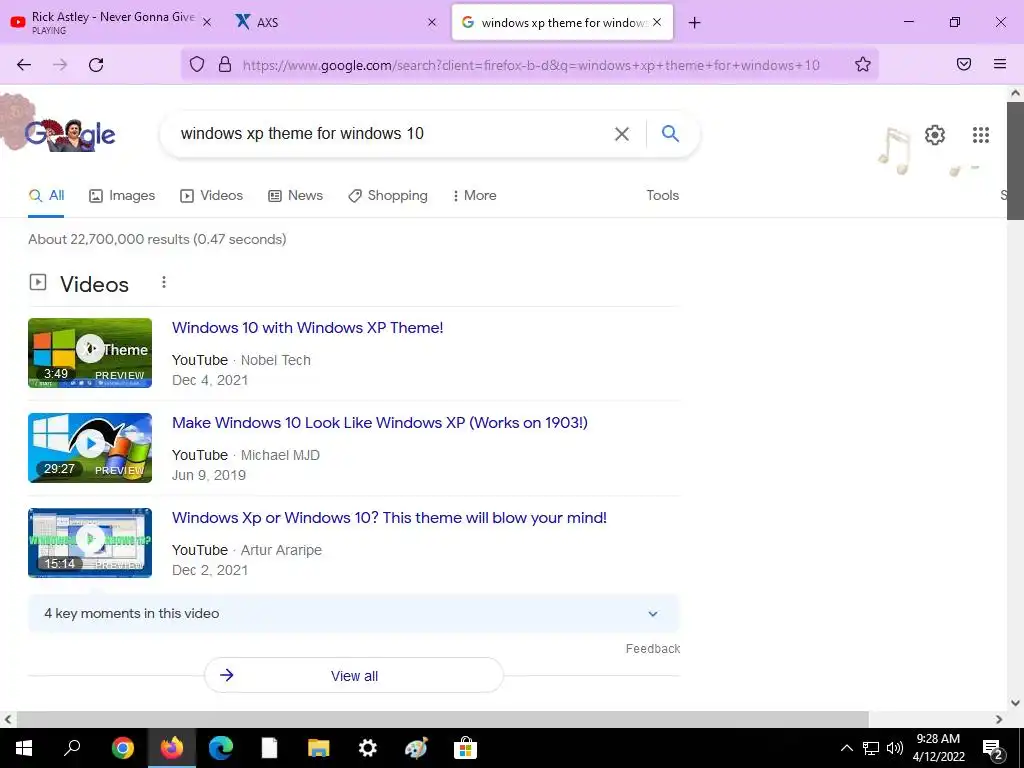Viewport: 1024px width, 768px height.
Task: Submit search with the magnifier icon
Action: point(670,133)
